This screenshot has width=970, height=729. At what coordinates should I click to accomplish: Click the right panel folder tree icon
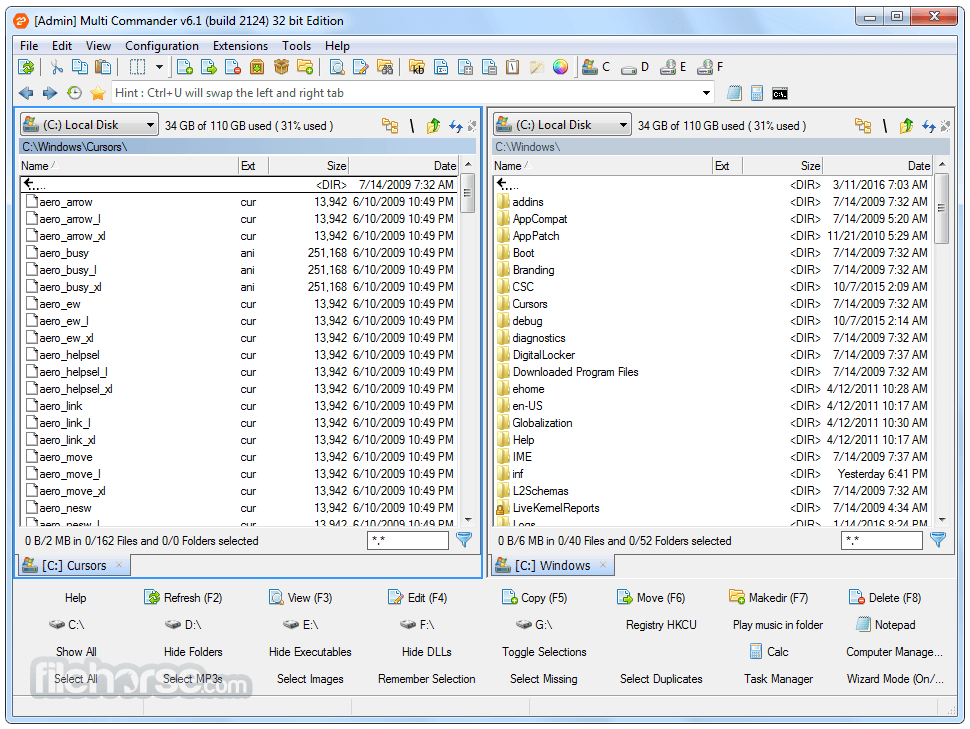coord(863,126)
